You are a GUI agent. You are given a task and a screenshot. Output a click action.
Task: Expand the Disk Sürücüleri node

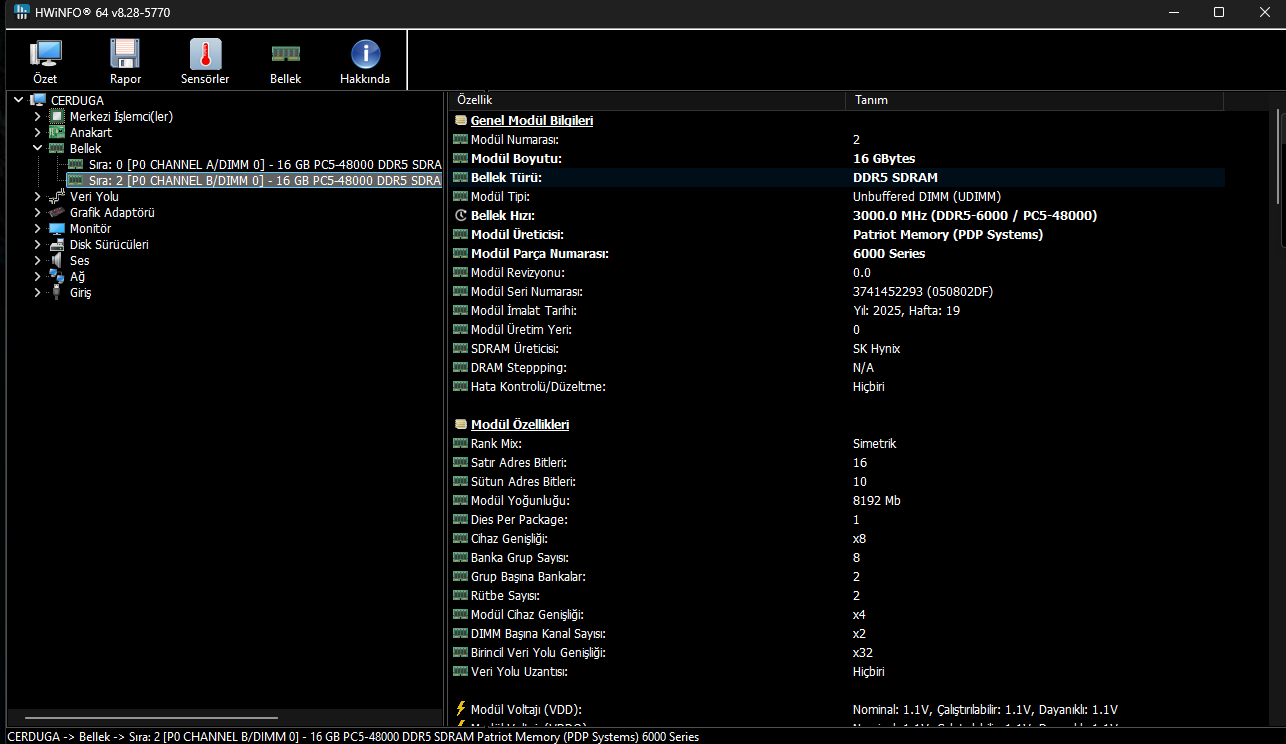(x=37, y=244)
